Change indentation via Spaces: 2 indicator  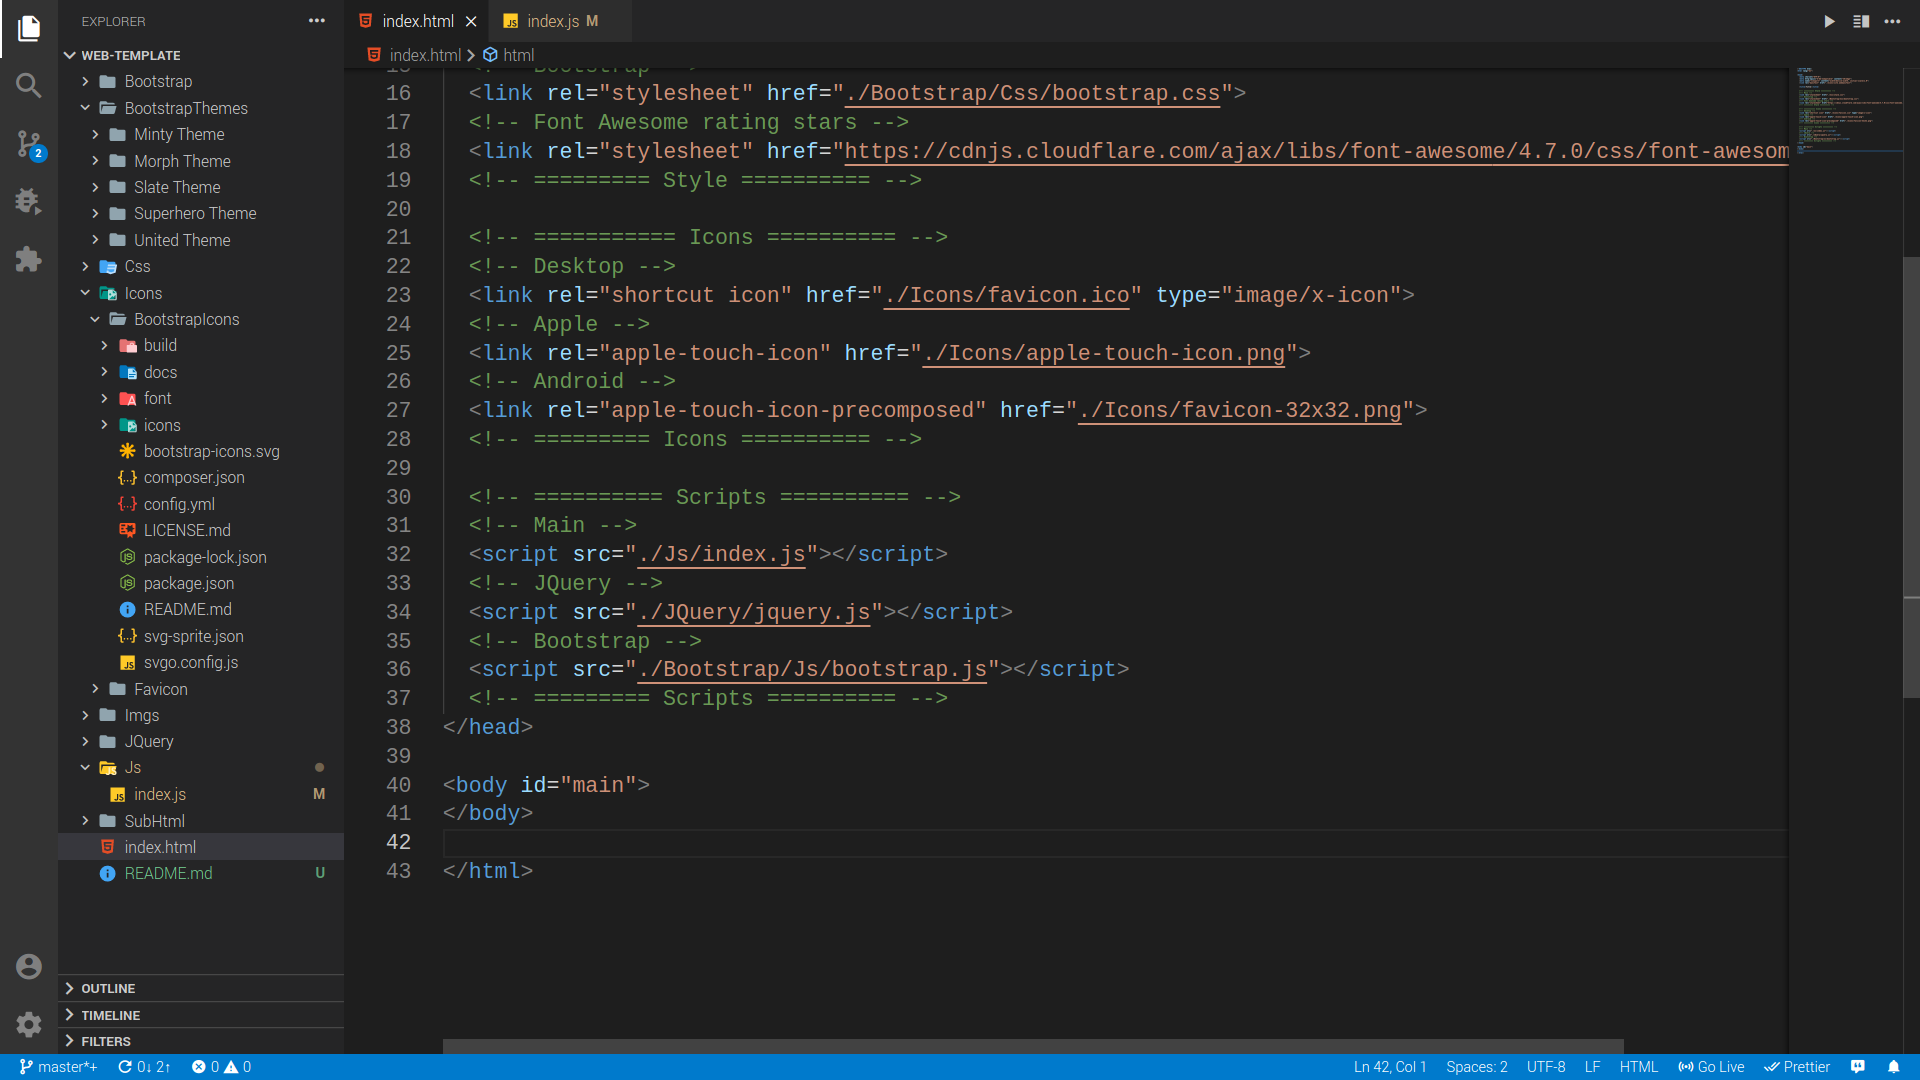(x=1477, y=1066)
